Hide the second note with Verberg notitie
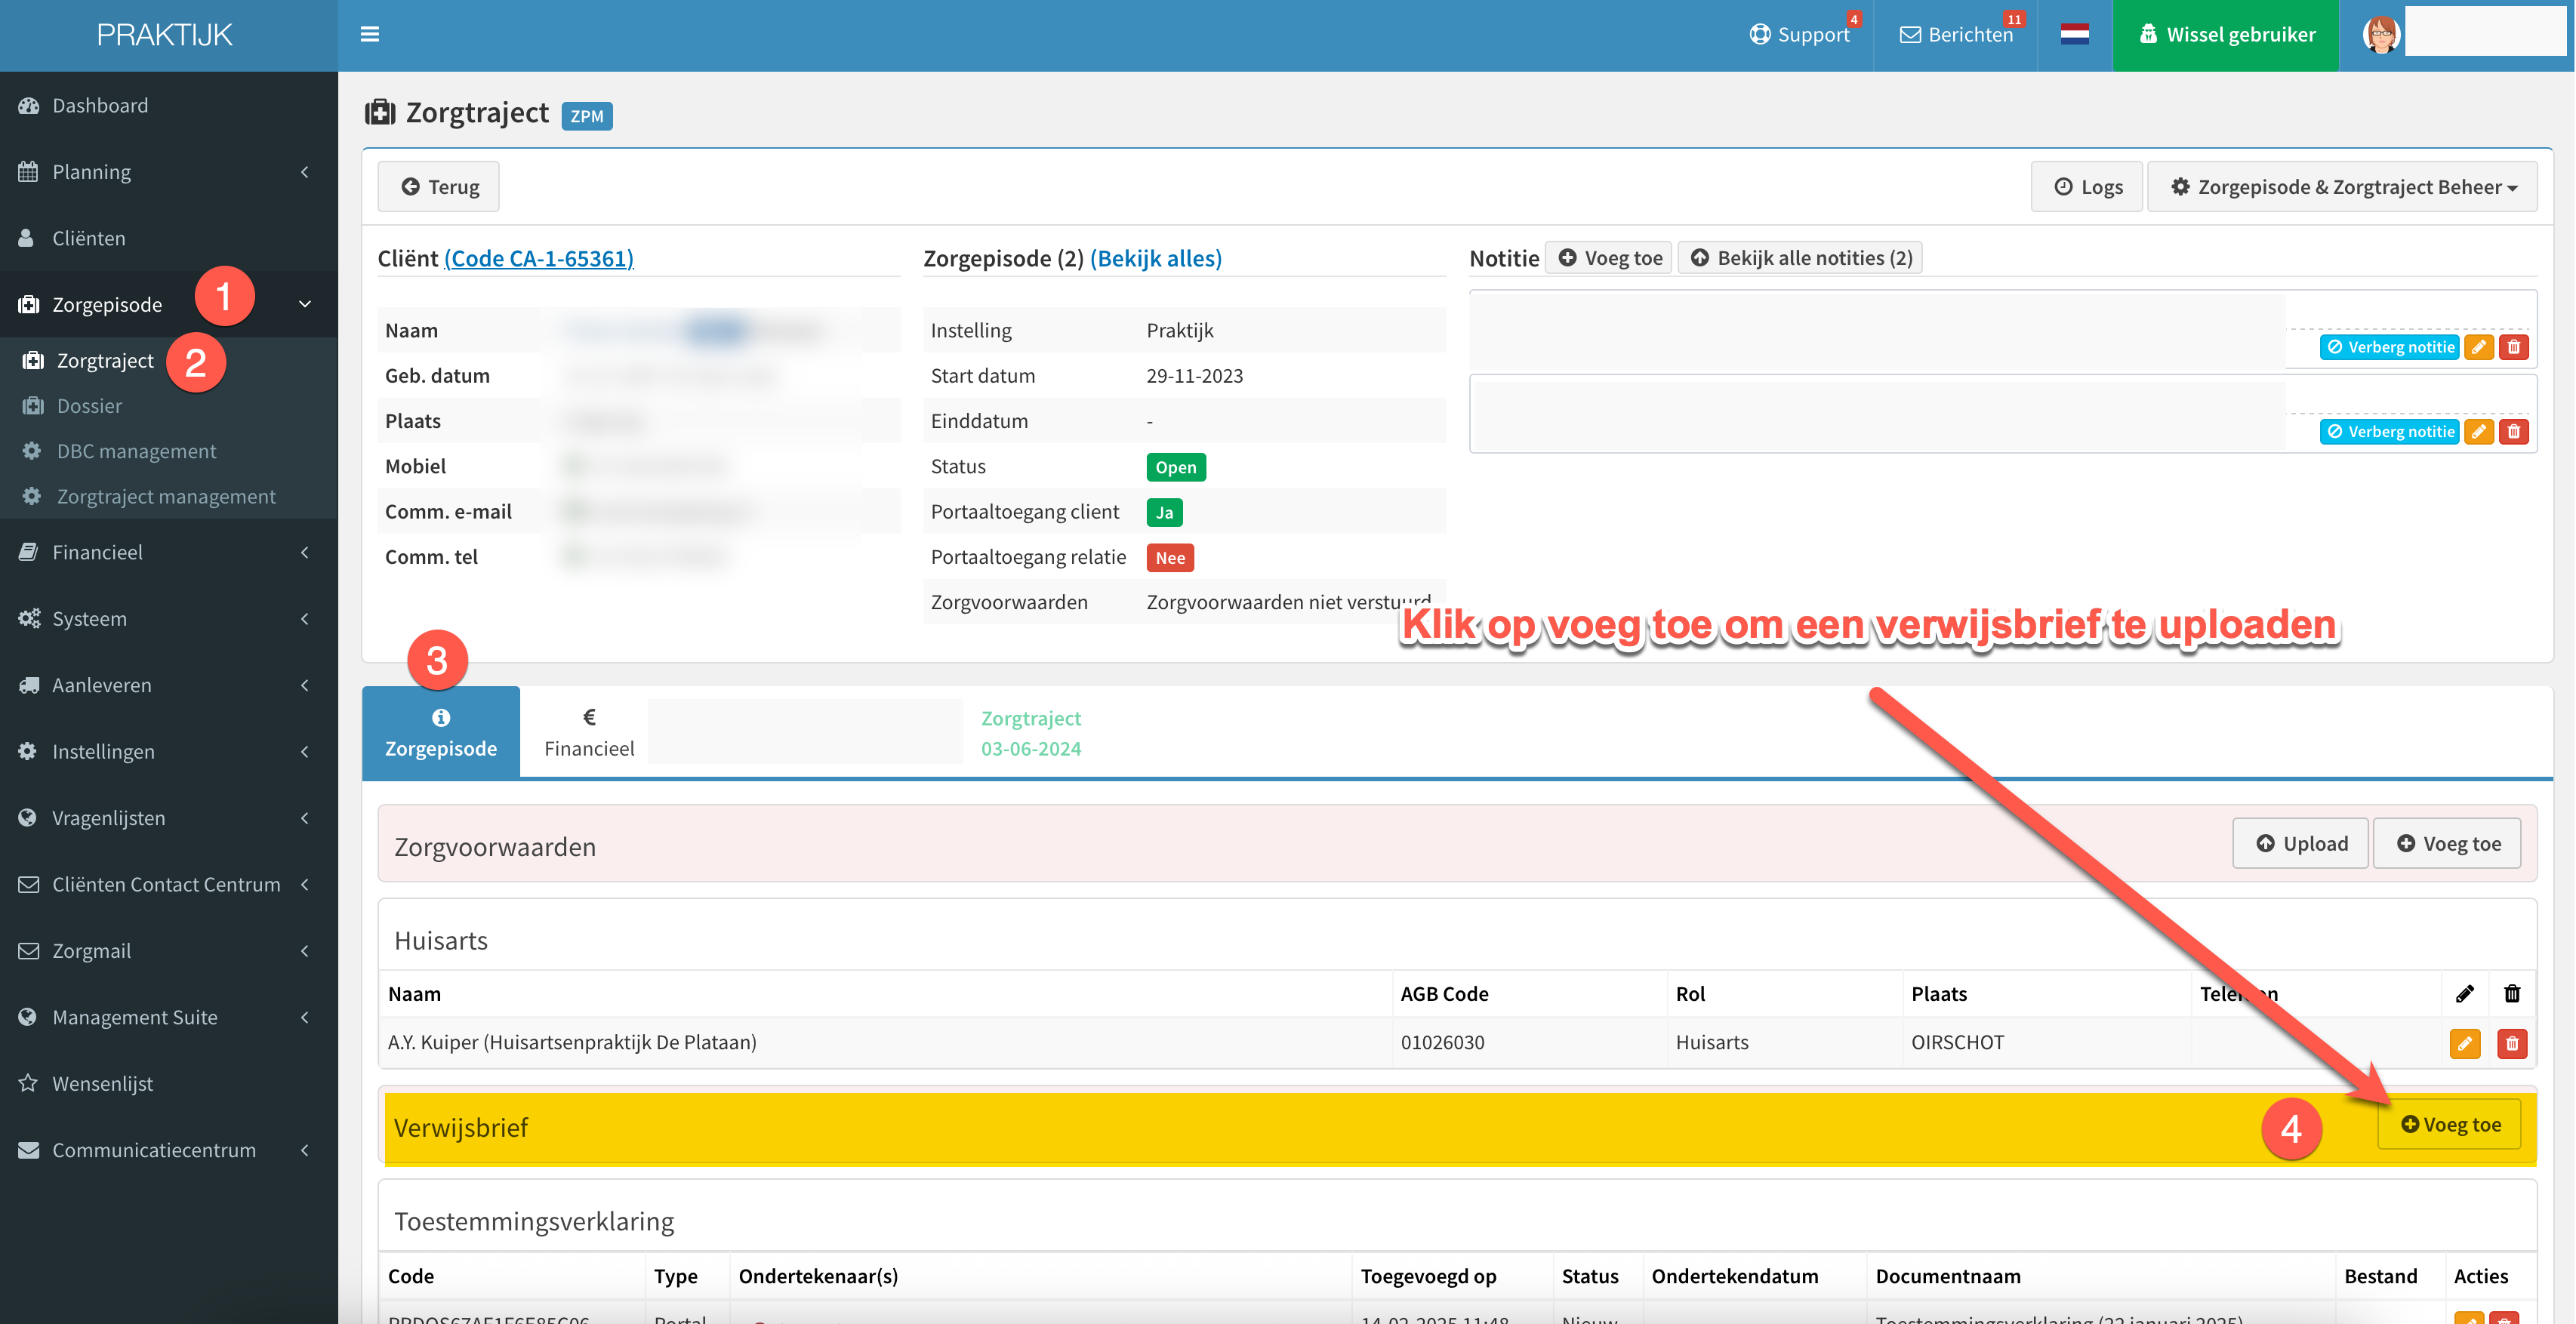Image resolution: width=2576 pixels, height=1324 pixels. pyautogui.click(x=2389, y=432)
